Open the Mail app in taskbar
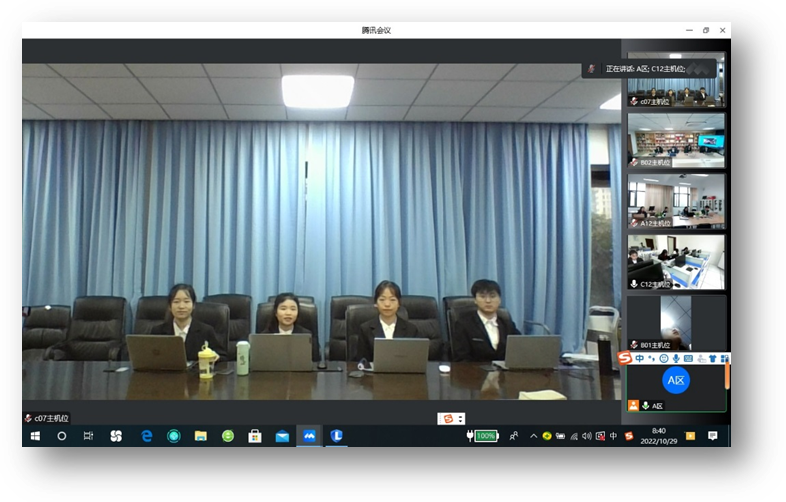This screenshot has width=786, height=502. (282, 436)
